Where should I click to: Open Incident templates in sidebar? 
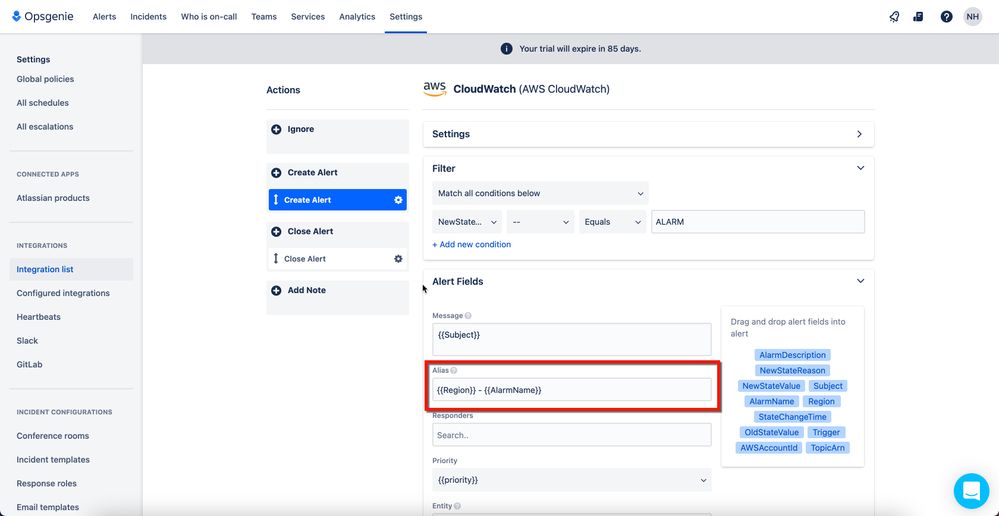click(53, 459)
